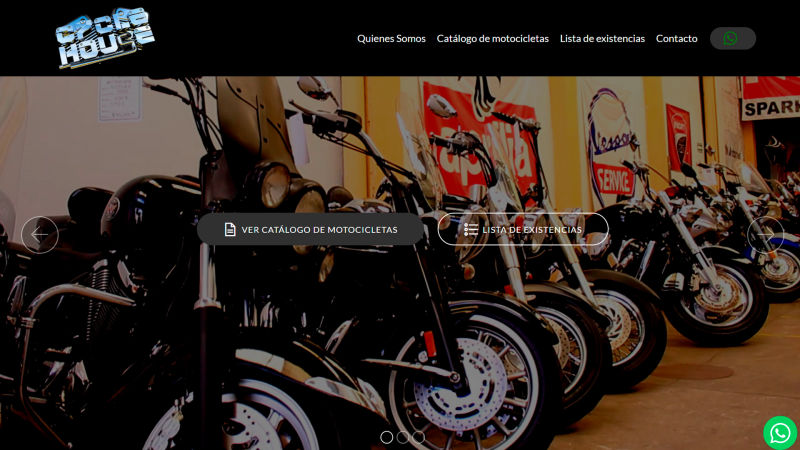Show the previous slide with left arrow
This screenshot has width=800, height=450.
pos(40,235)
